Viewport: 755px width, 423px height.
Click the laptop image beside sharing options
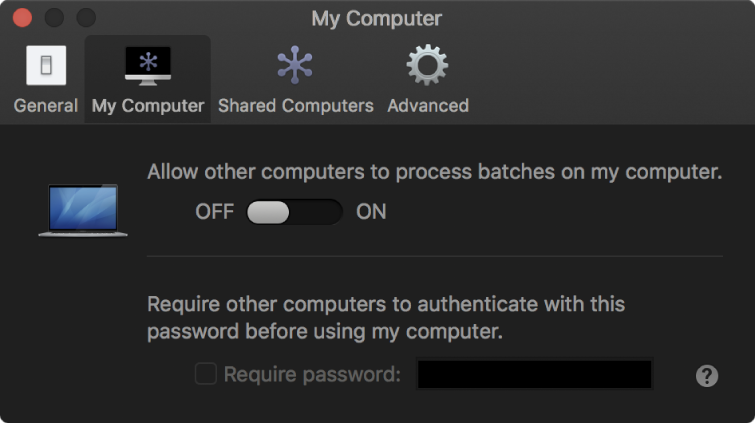tap(83, 210)
